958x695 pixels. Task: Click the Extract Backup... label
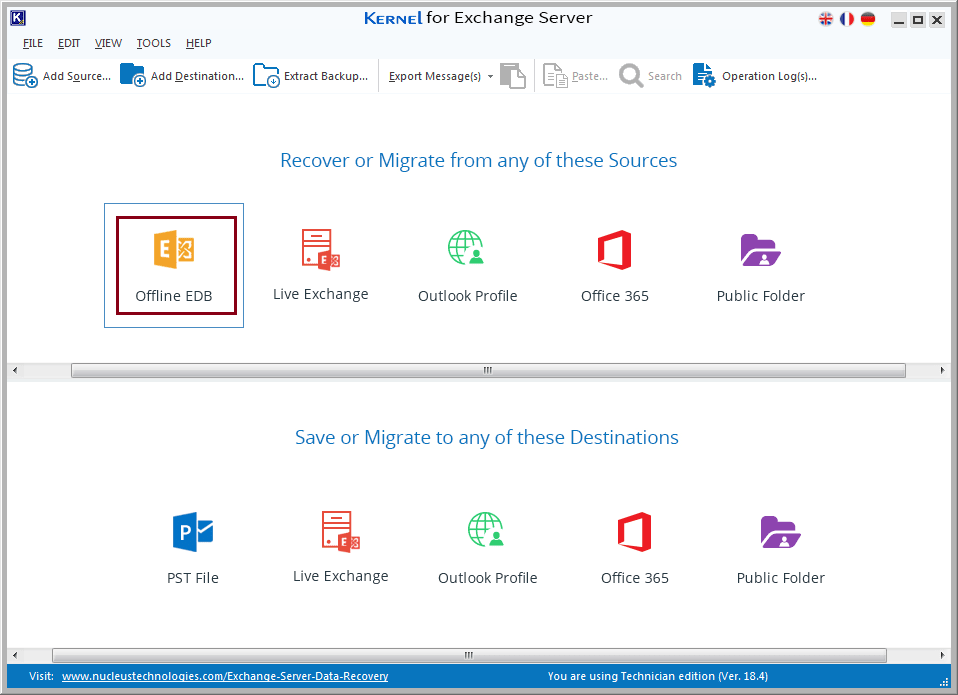pyautogui.click(x=326, y=76)
